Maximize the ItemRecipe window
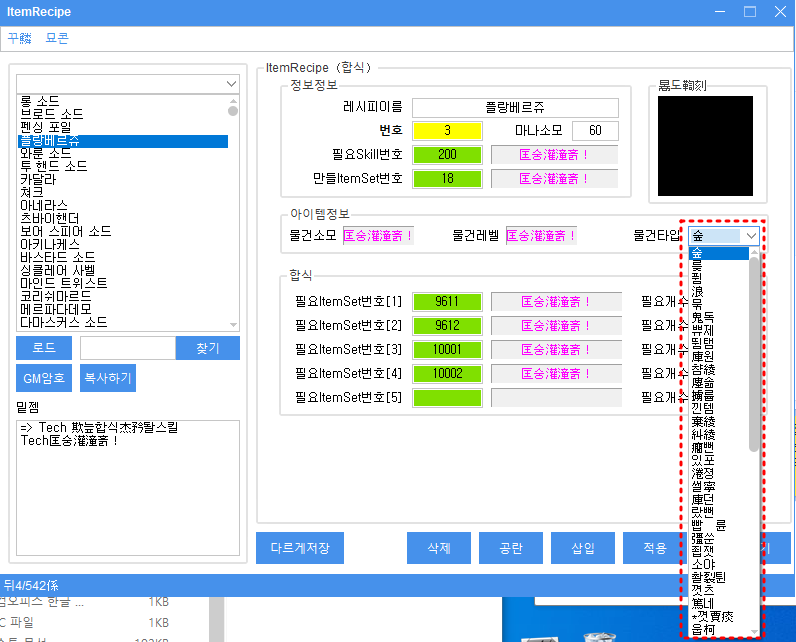Screen dimensions: 796x642 click(750, 12)
